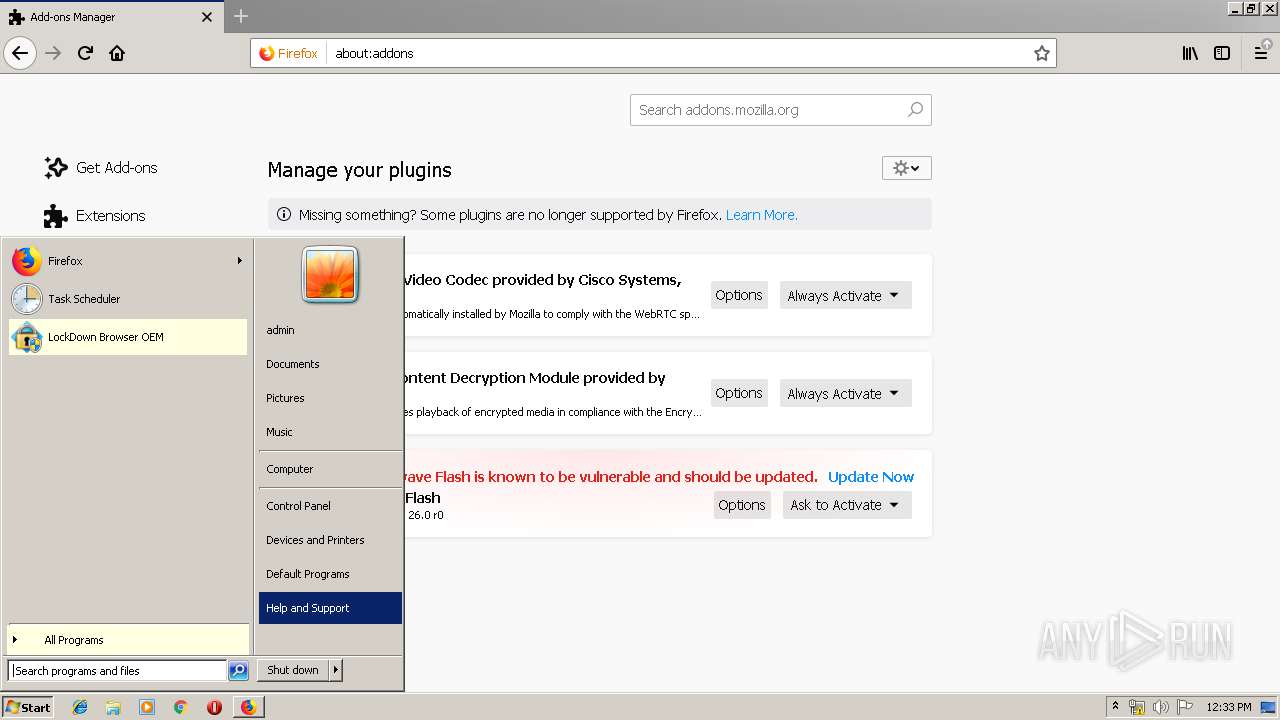Open Action Center flag icon

click(x=1185, y=707)
